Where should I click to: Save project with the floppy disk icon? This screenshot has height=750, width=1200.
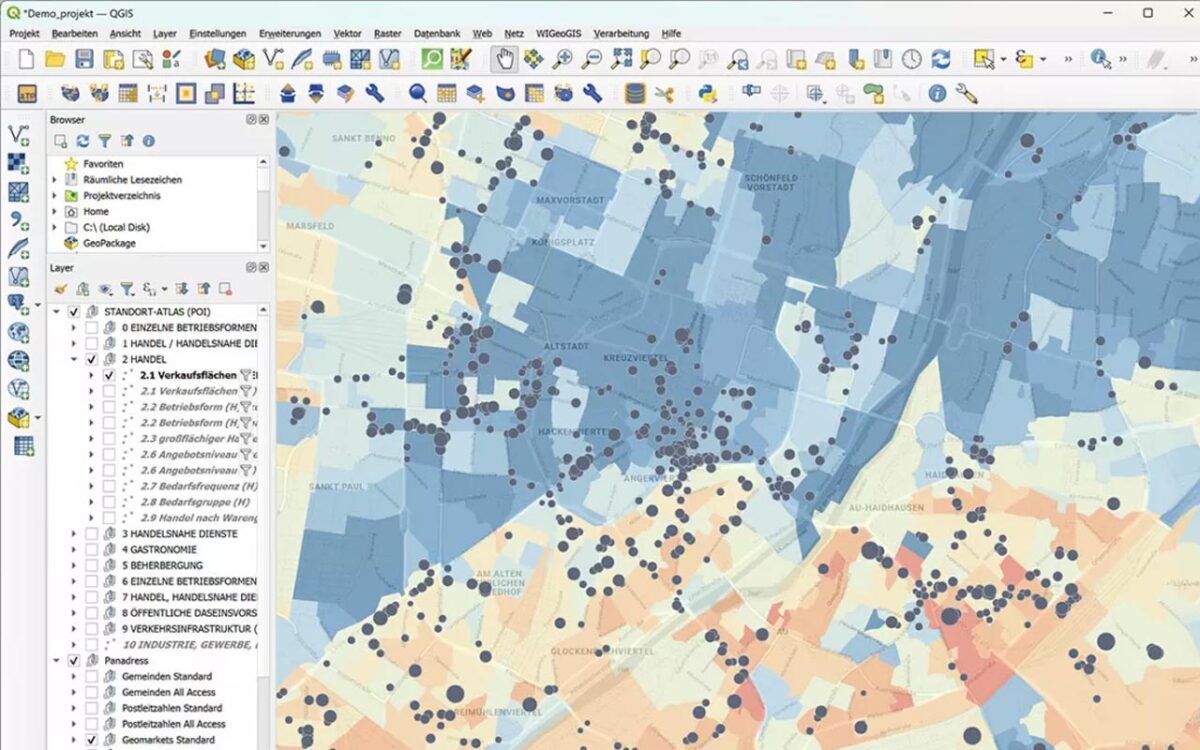tap(84, 59)
